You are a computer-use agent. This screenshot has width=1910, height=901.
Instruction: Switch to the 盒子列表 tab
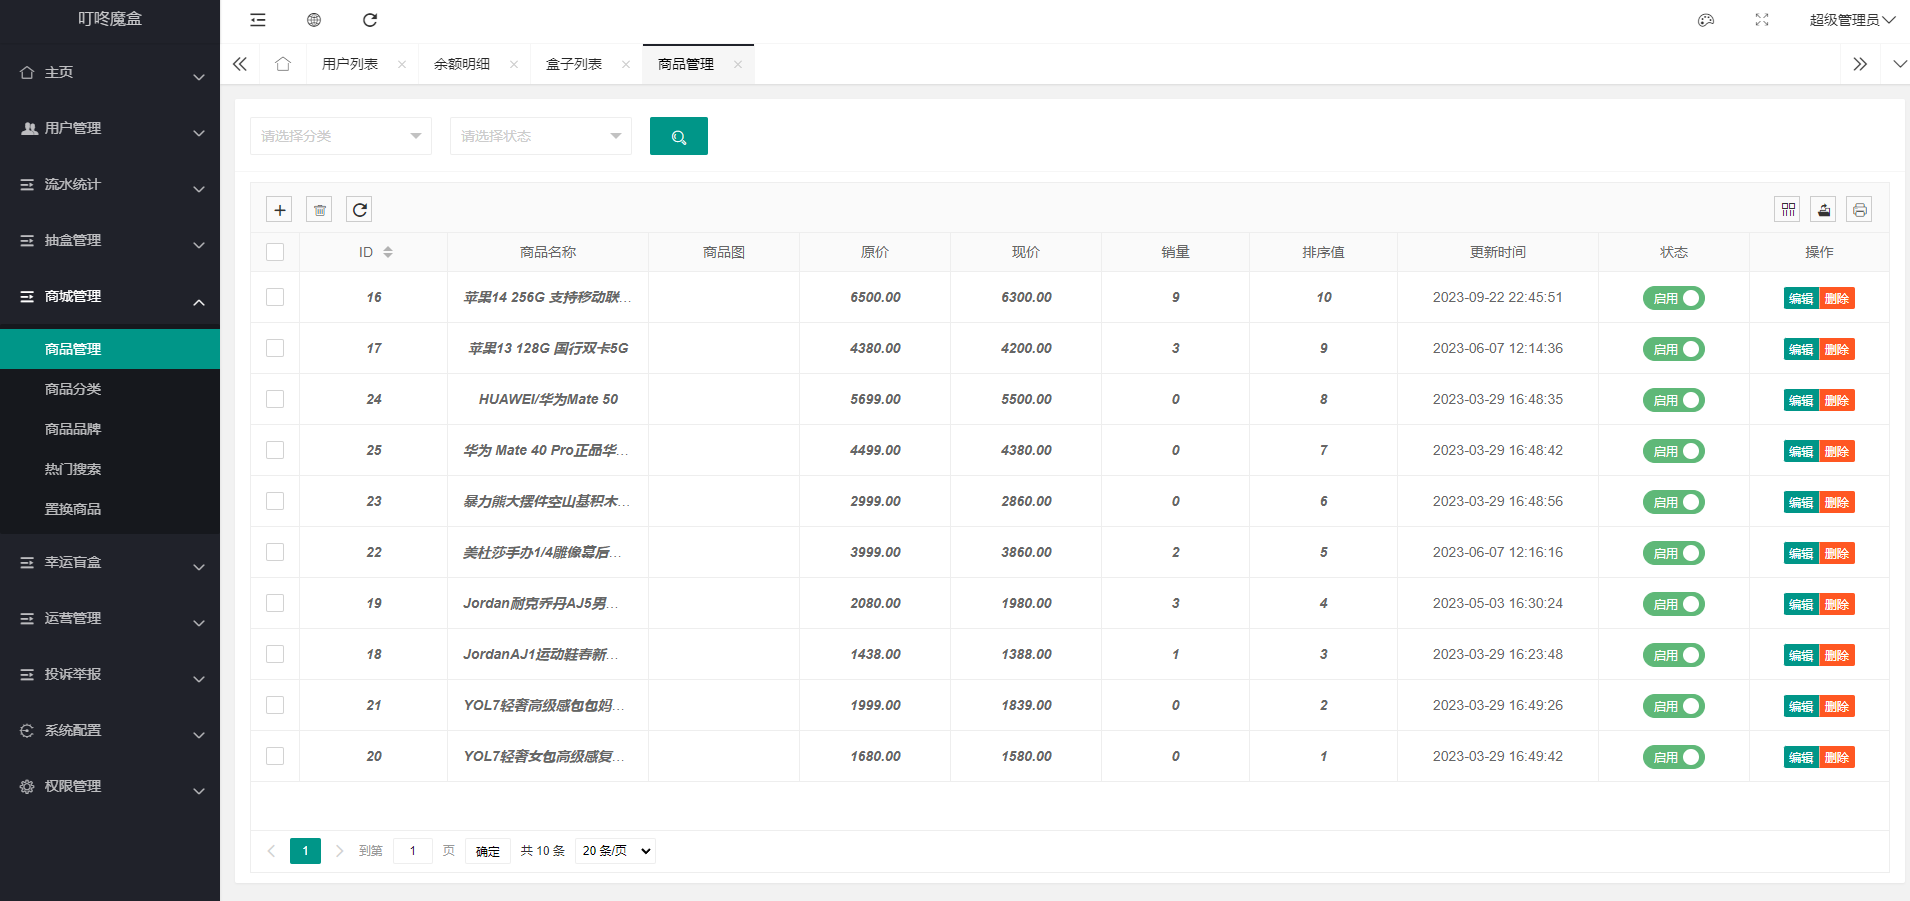(x=574, y=64)
